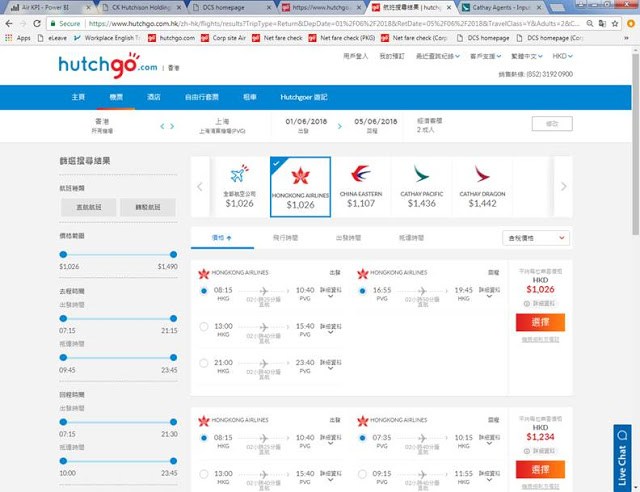Click the translate icon in the address bar

[x=602, y=24]
